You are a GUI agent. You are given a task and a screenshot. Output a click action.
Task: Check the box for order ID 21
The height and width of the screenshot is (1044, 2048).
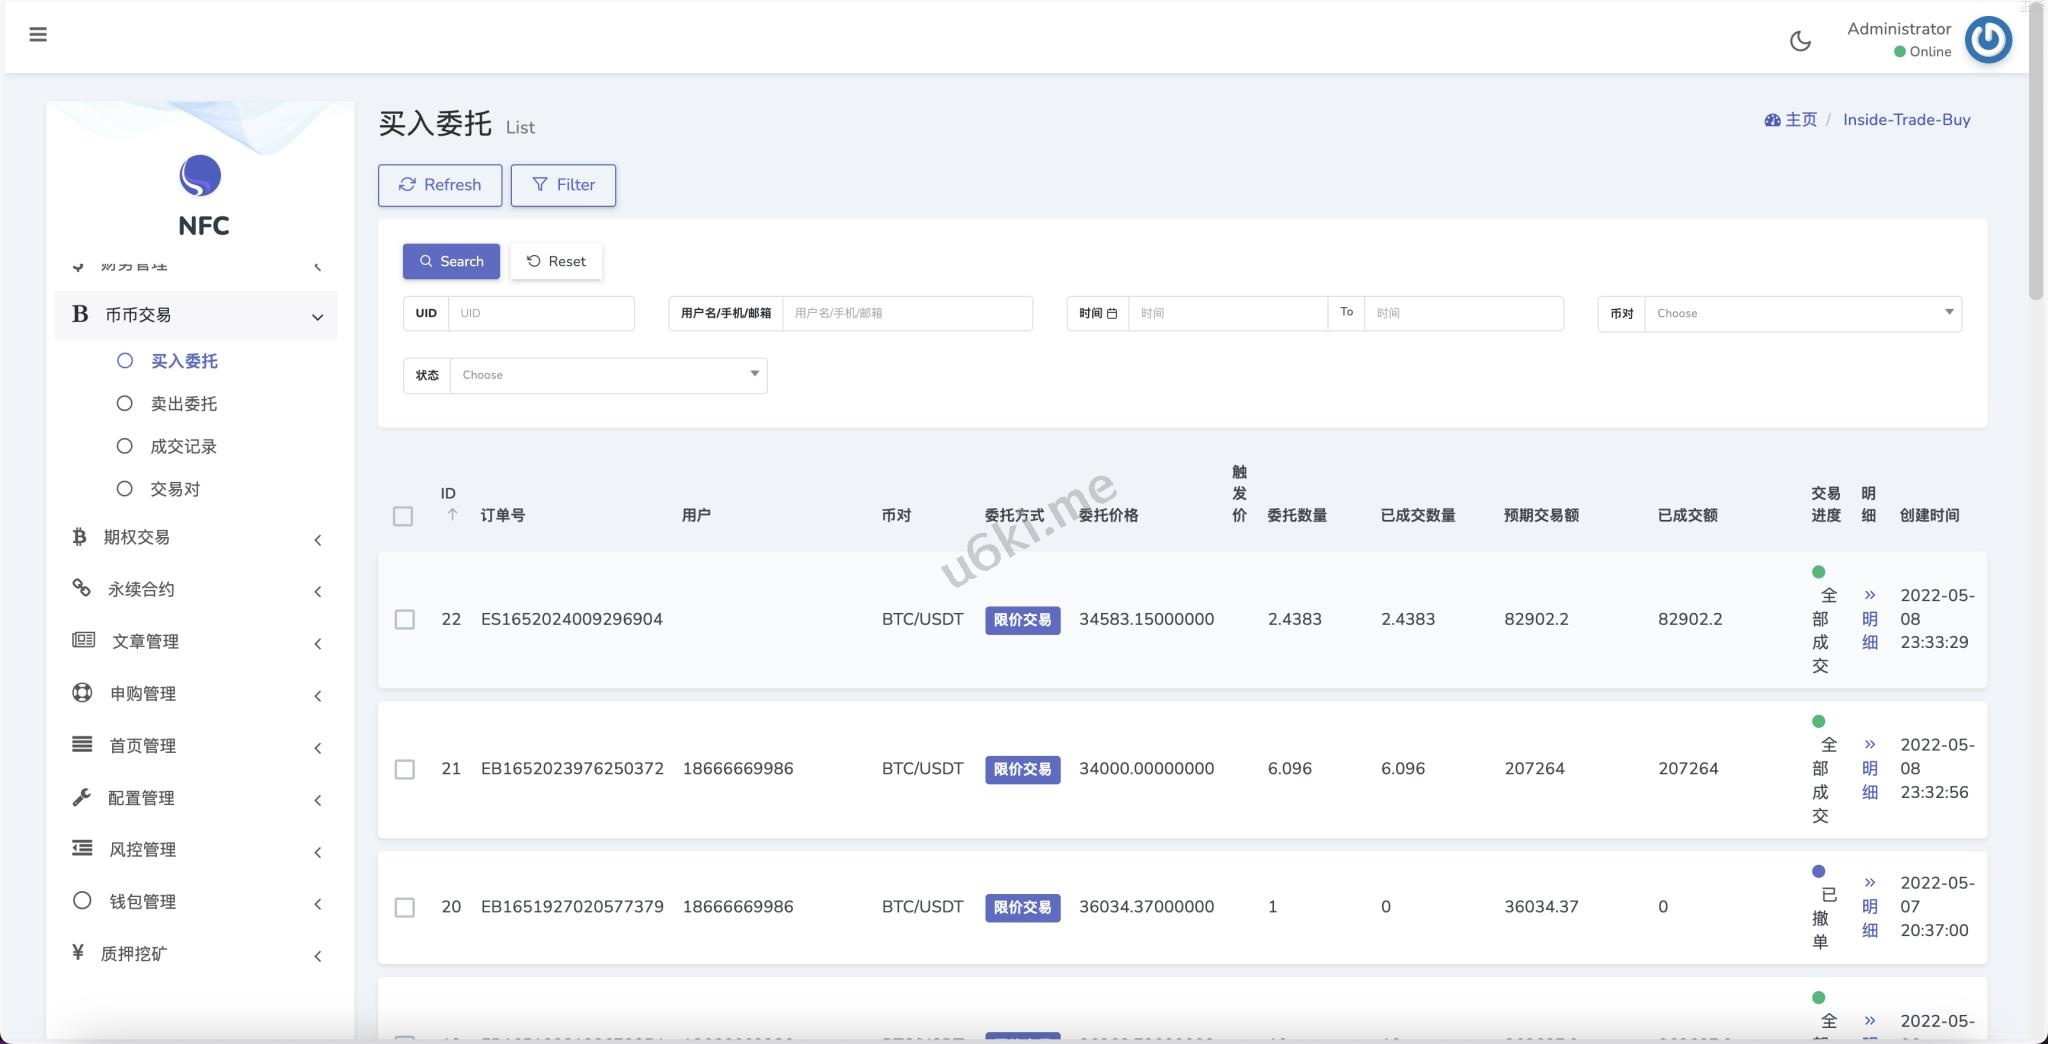point(405,769)
